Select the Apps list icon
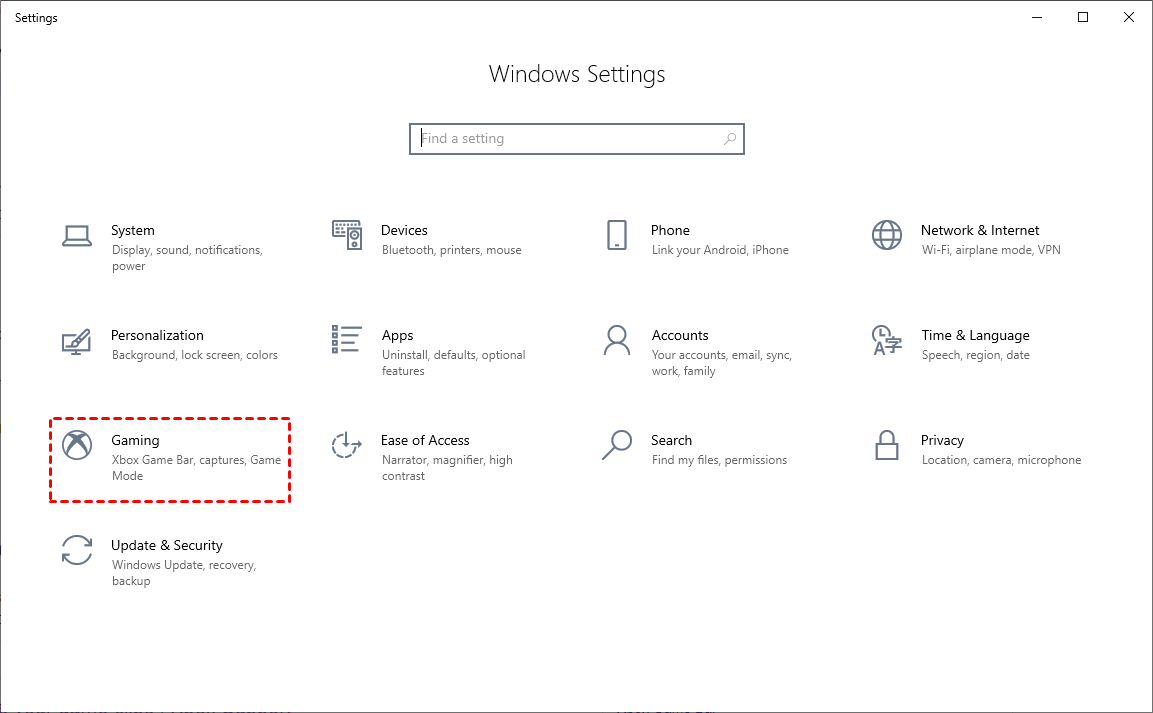The height and width of the screenshot is (713, 1153). point(346,341)
